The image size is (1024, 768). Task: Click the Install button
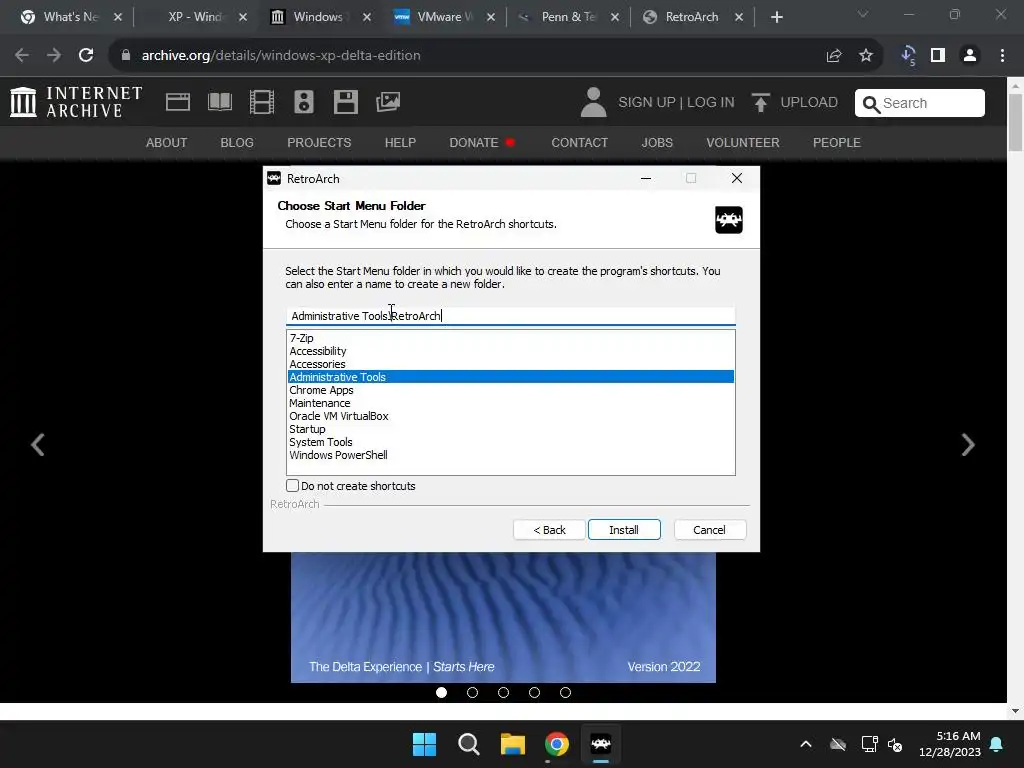tap(624, 530)
